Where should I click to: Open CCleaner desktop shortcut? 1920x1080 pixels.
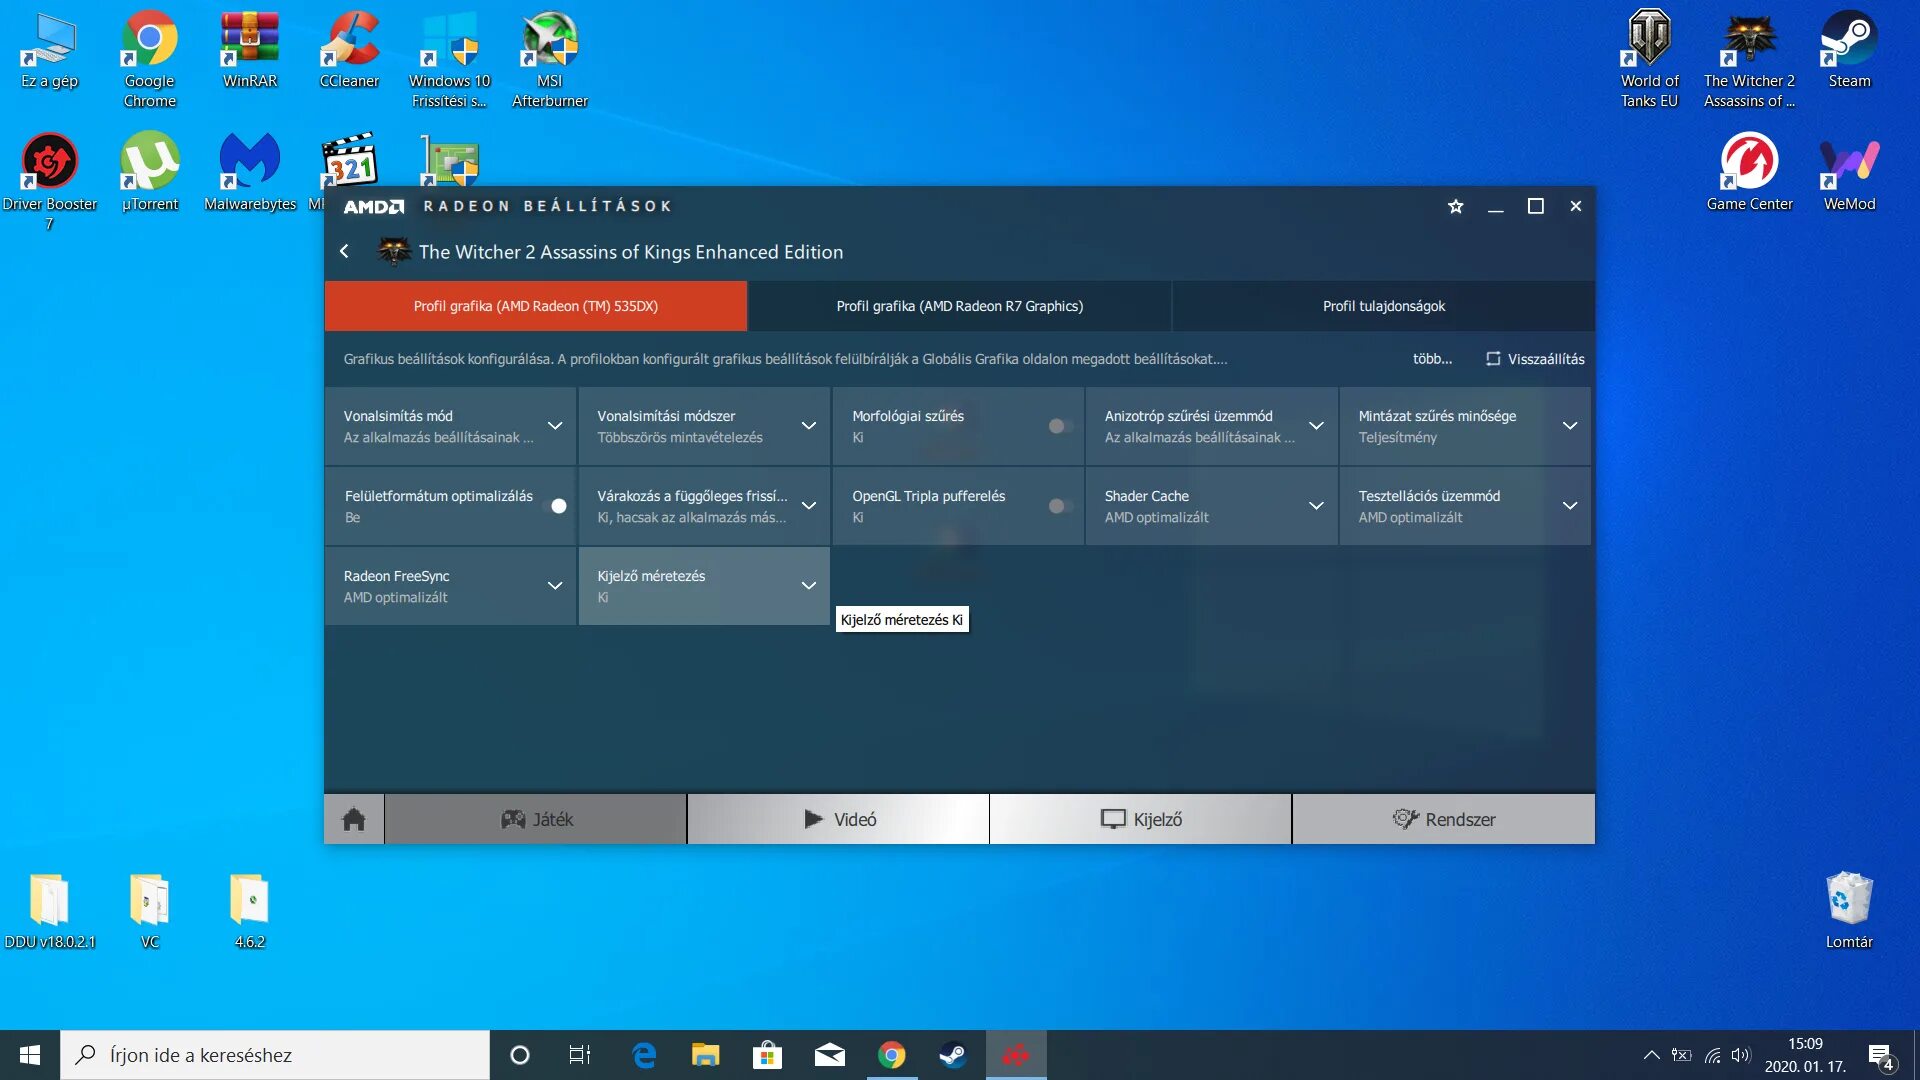pos(349,50)
